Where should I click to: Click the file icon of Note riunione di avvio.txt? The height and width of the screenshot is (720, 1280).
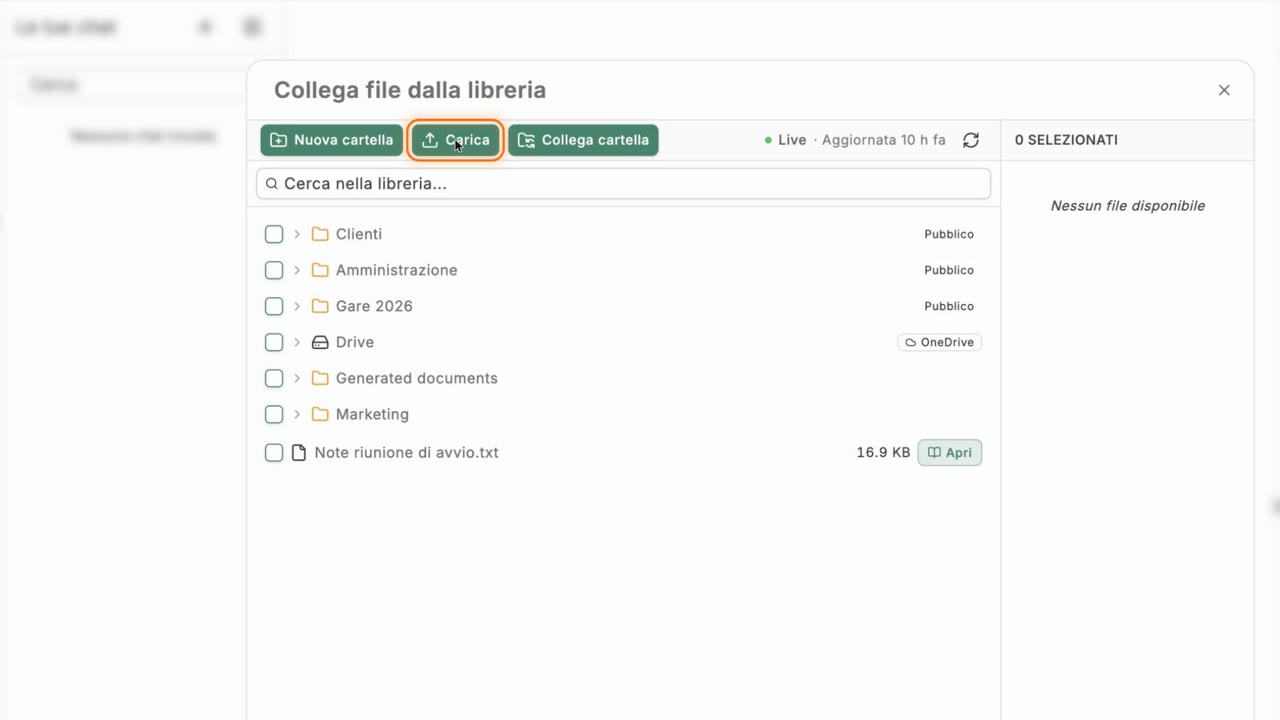pos(298,453)
